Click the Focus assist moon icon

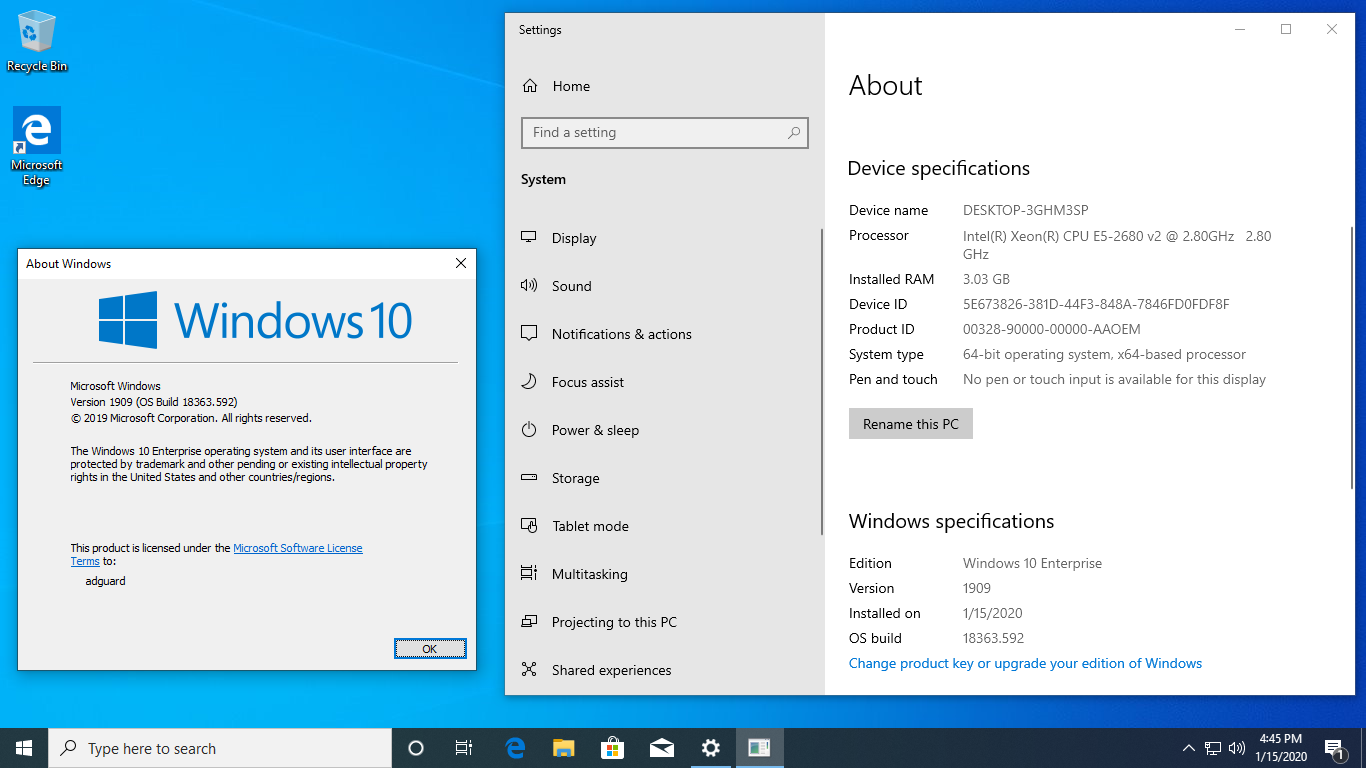click(x=529, y=382)
